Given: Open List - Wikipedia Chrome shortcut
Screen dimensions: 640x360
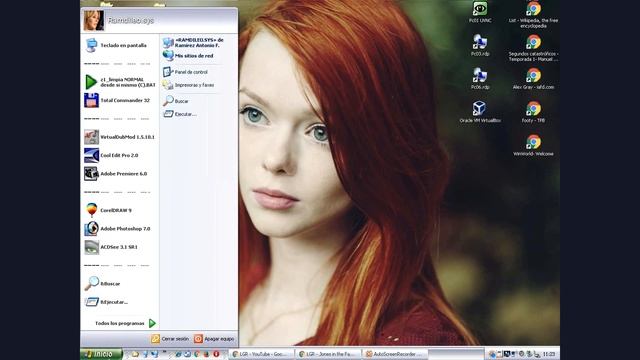Looking at the screenshot, I should [x=533, y=15].
